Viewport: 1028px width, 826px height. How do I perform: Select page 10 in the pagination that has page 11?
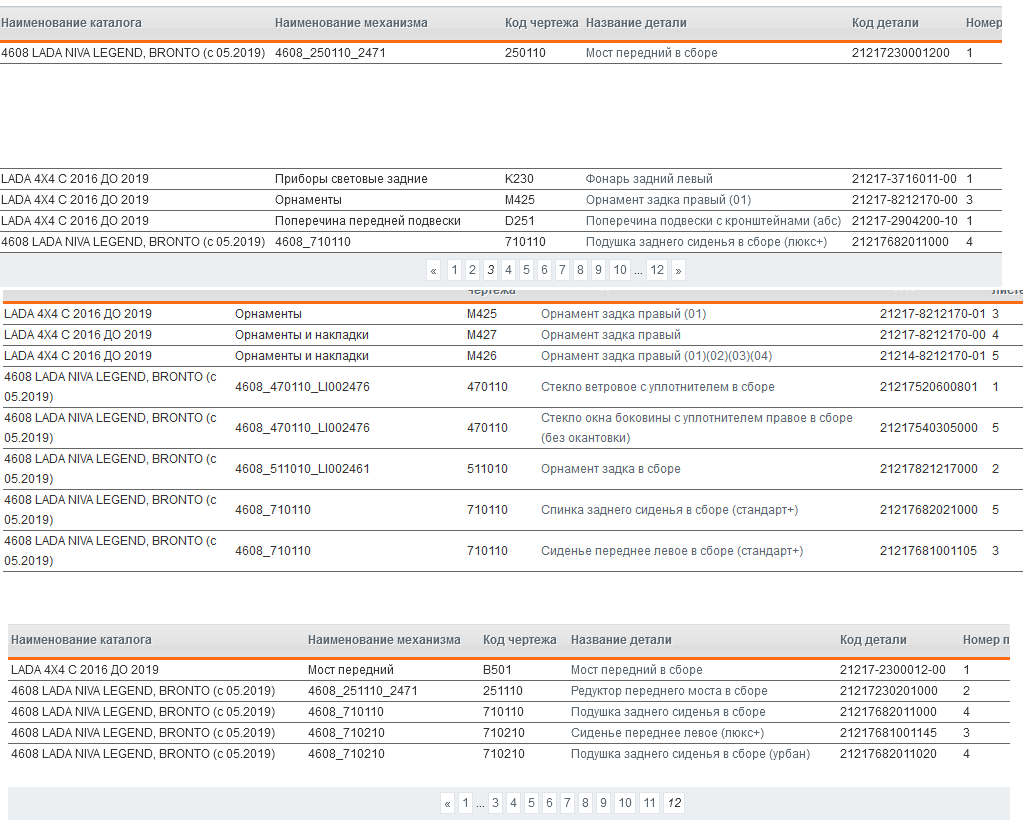[625, 803]
